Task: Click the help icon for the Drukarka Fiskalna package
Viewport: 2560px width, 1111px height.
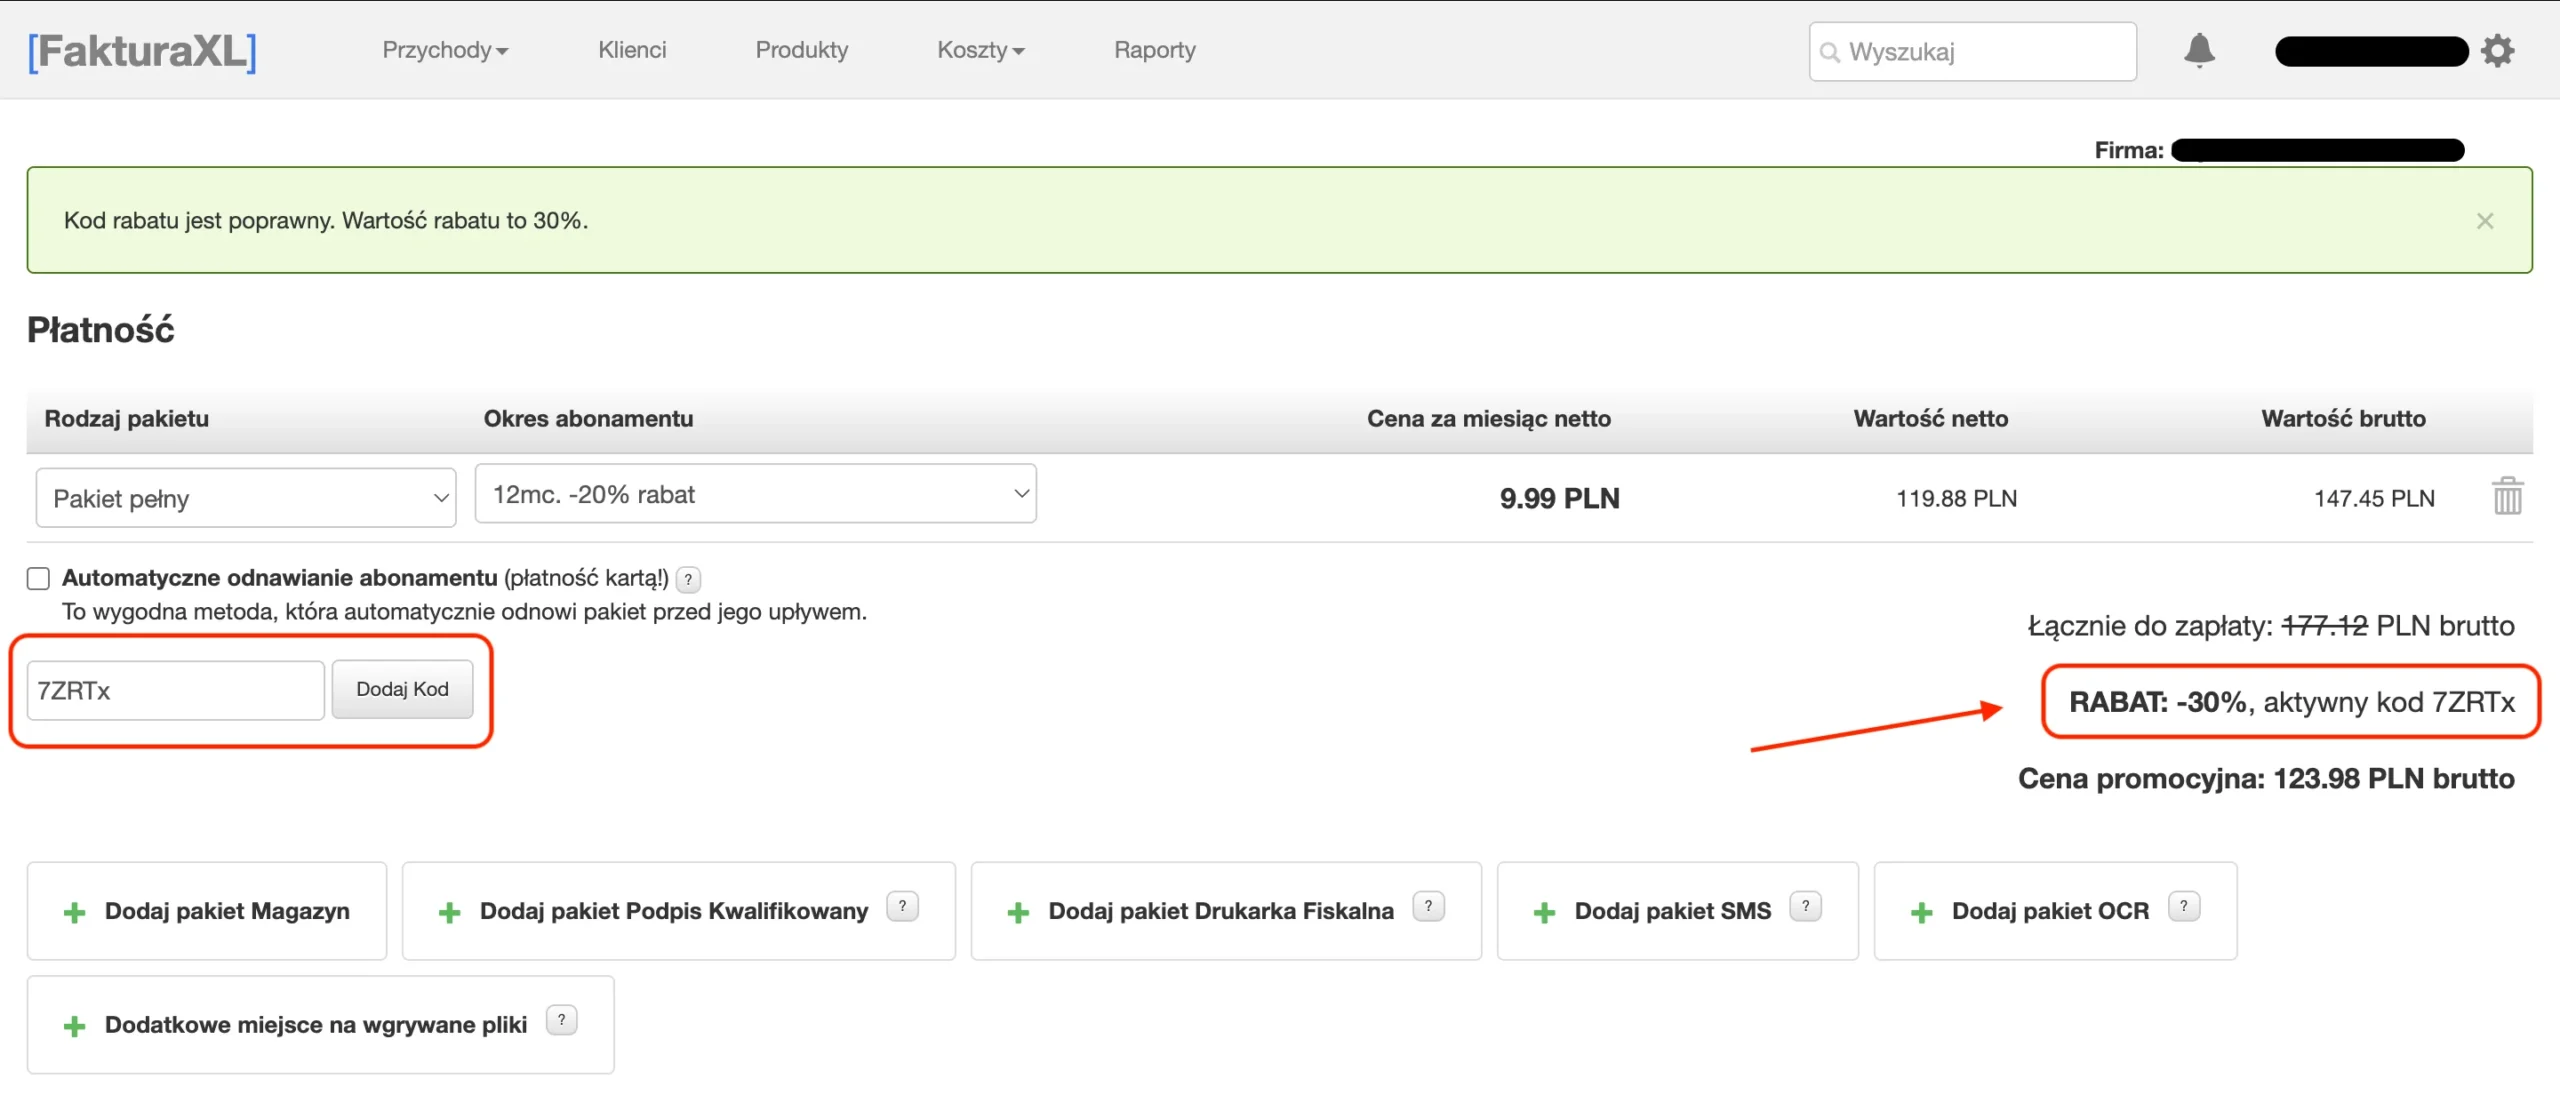Action: pos(1428,907)
